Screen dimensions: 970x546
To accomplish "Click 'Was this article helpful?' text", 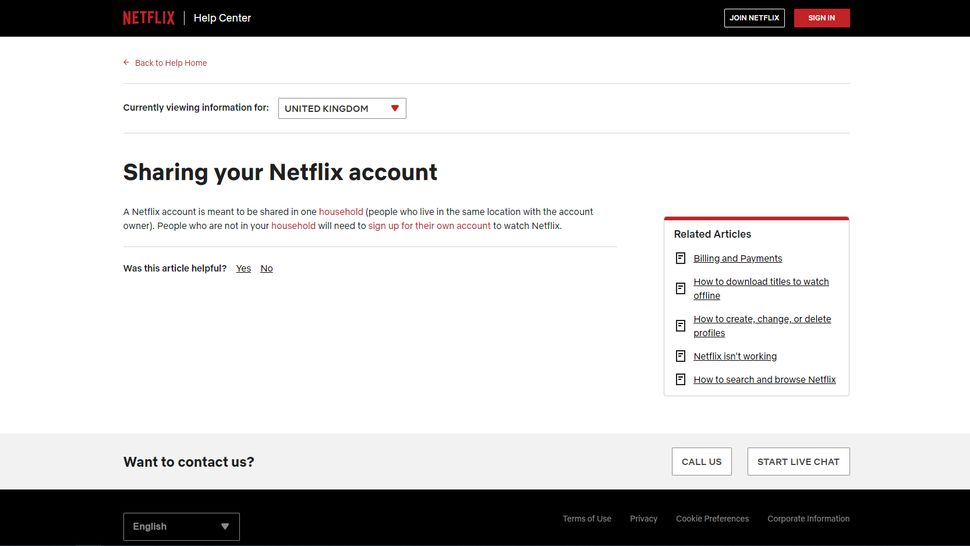I will click(175, 268).
